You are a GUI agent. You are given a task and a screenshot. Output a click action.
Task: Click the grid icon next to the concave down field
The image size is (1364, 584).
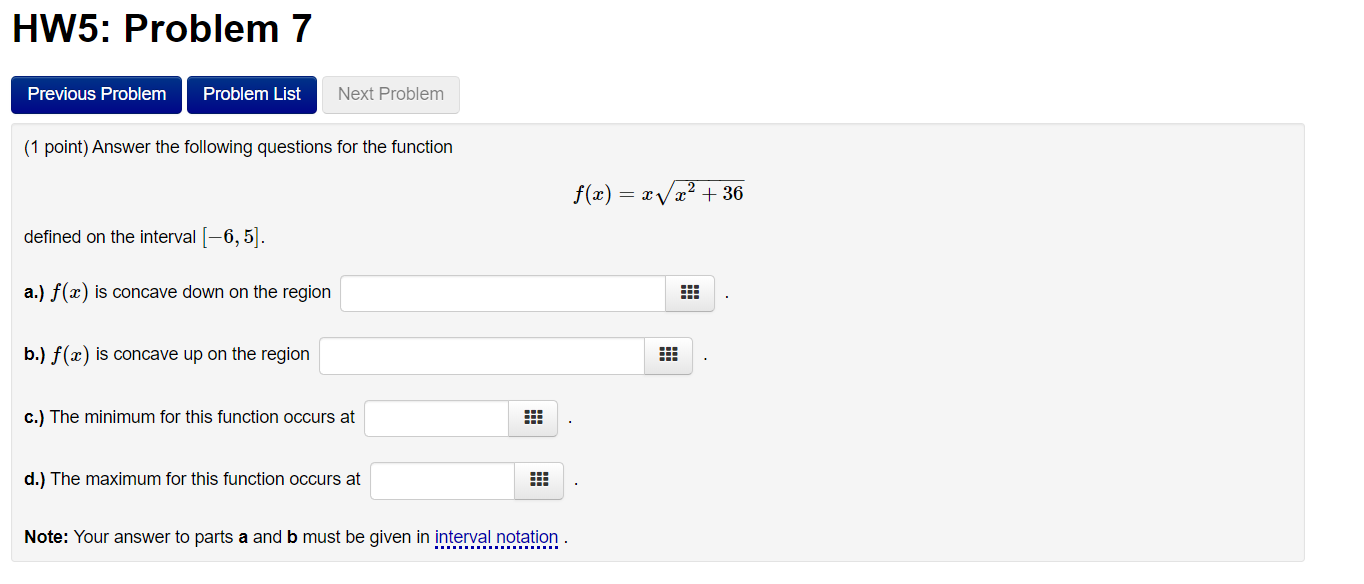point(689,293)
